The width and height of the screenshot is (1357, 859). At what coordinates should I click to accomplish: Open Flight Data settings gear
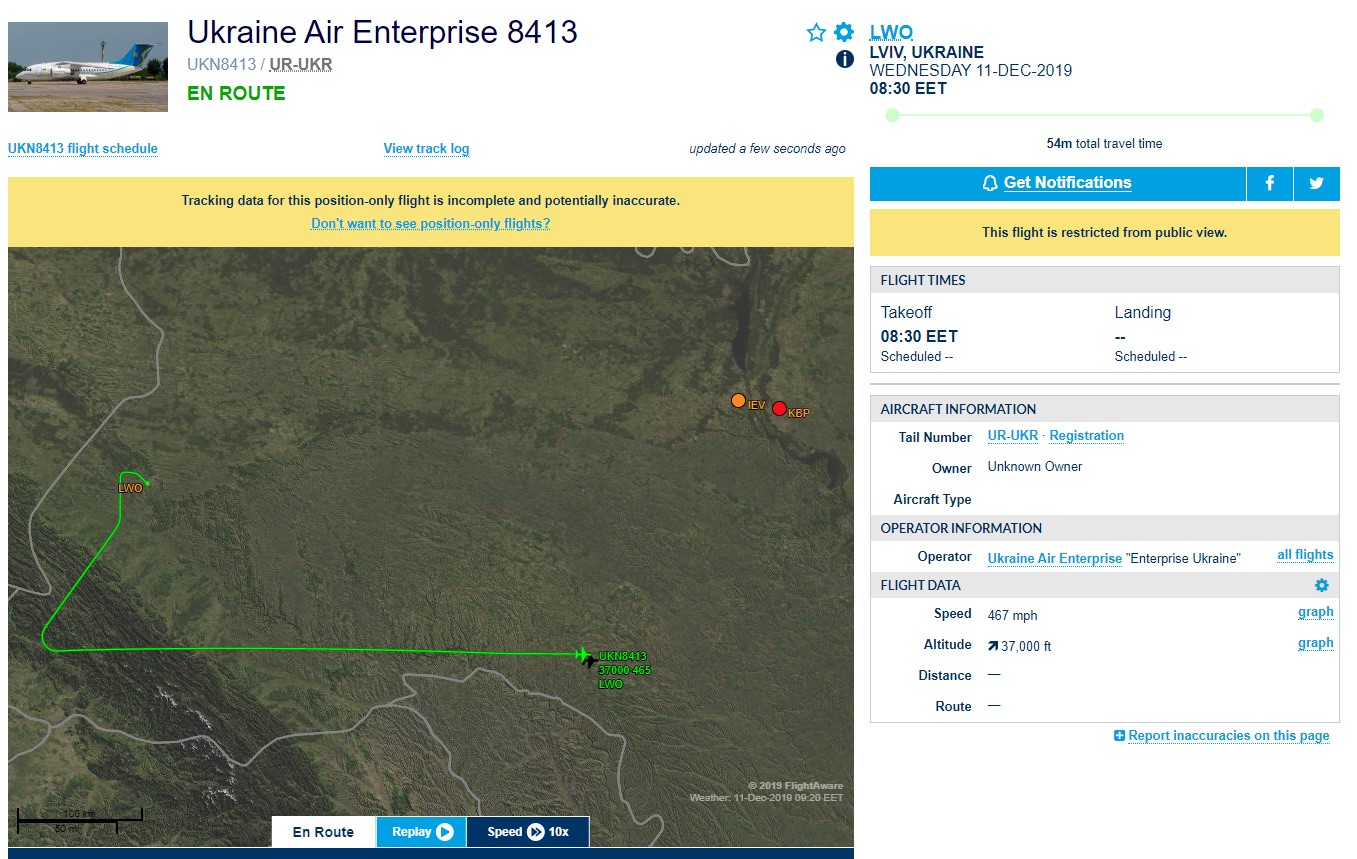coord(1321,585)
